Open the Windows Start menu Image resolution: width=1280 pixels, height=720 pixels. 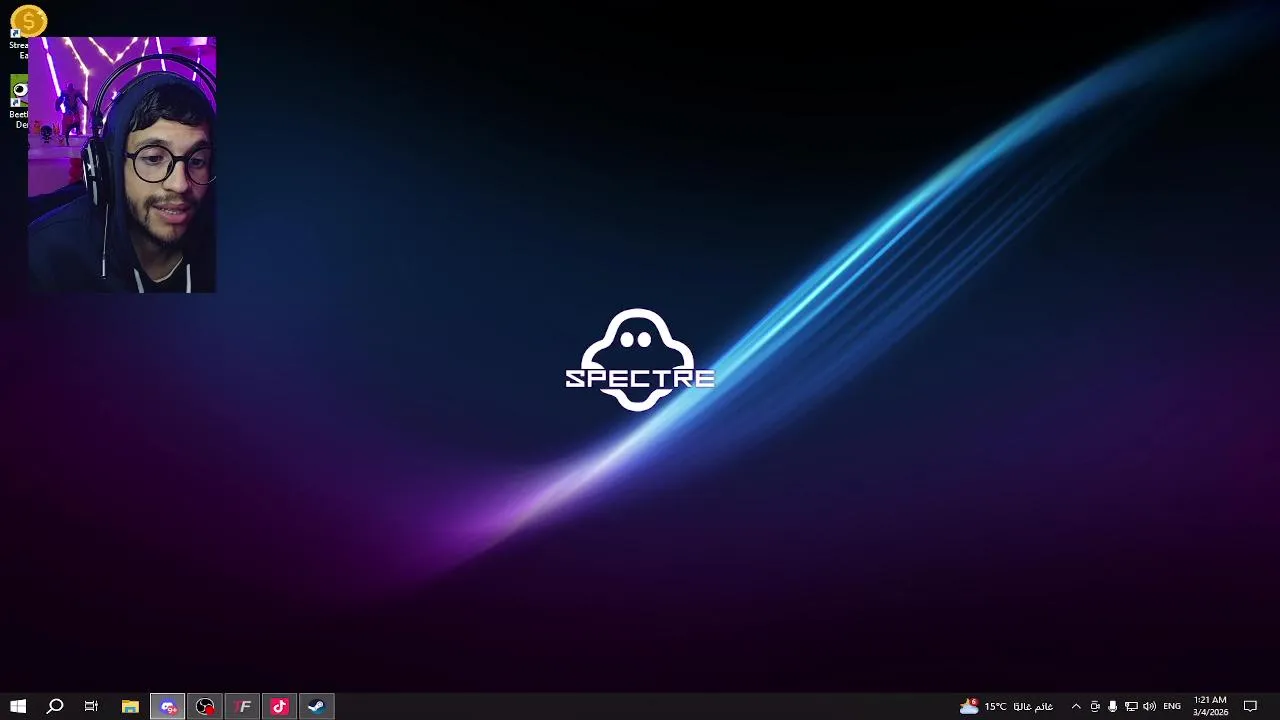click(x=18, y=706)
